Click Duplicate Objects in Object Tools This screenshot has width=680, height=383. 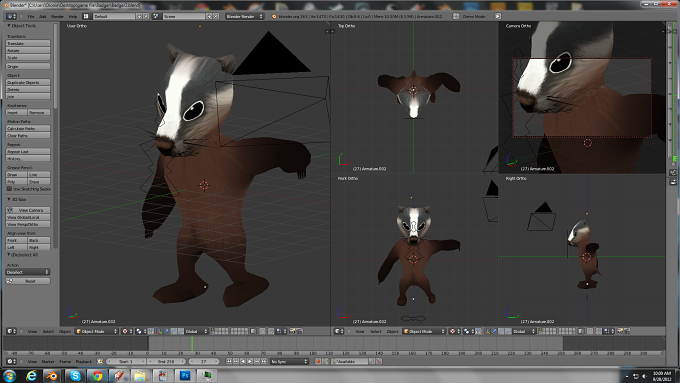click(x=28, y=82)
